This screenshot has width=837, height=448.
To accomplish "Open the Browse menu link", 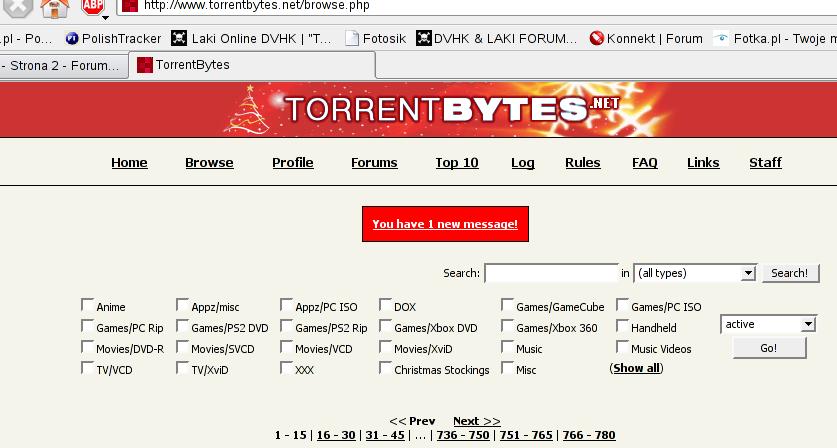I will [x=209, y=162].
